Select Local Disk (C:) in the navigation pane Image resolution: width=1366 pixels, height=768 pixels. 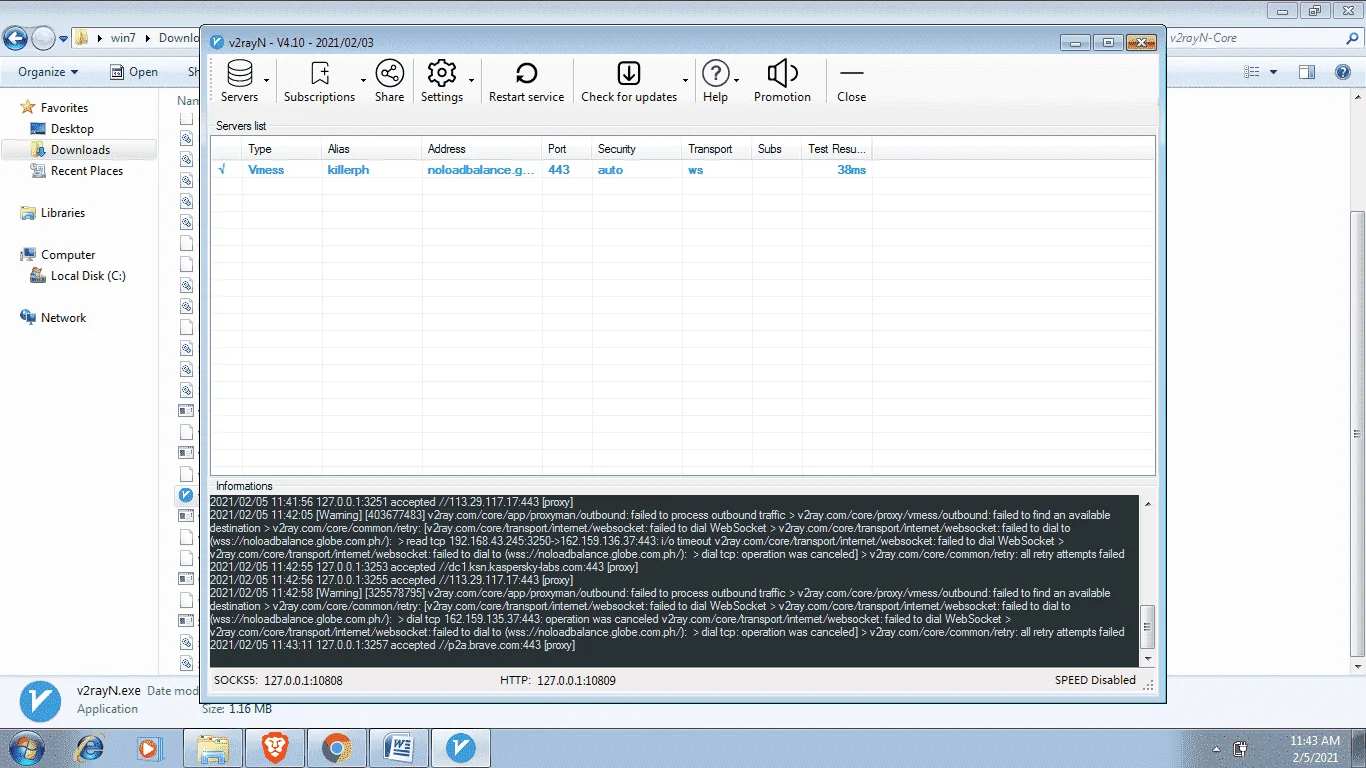click(x=88, y=276)
